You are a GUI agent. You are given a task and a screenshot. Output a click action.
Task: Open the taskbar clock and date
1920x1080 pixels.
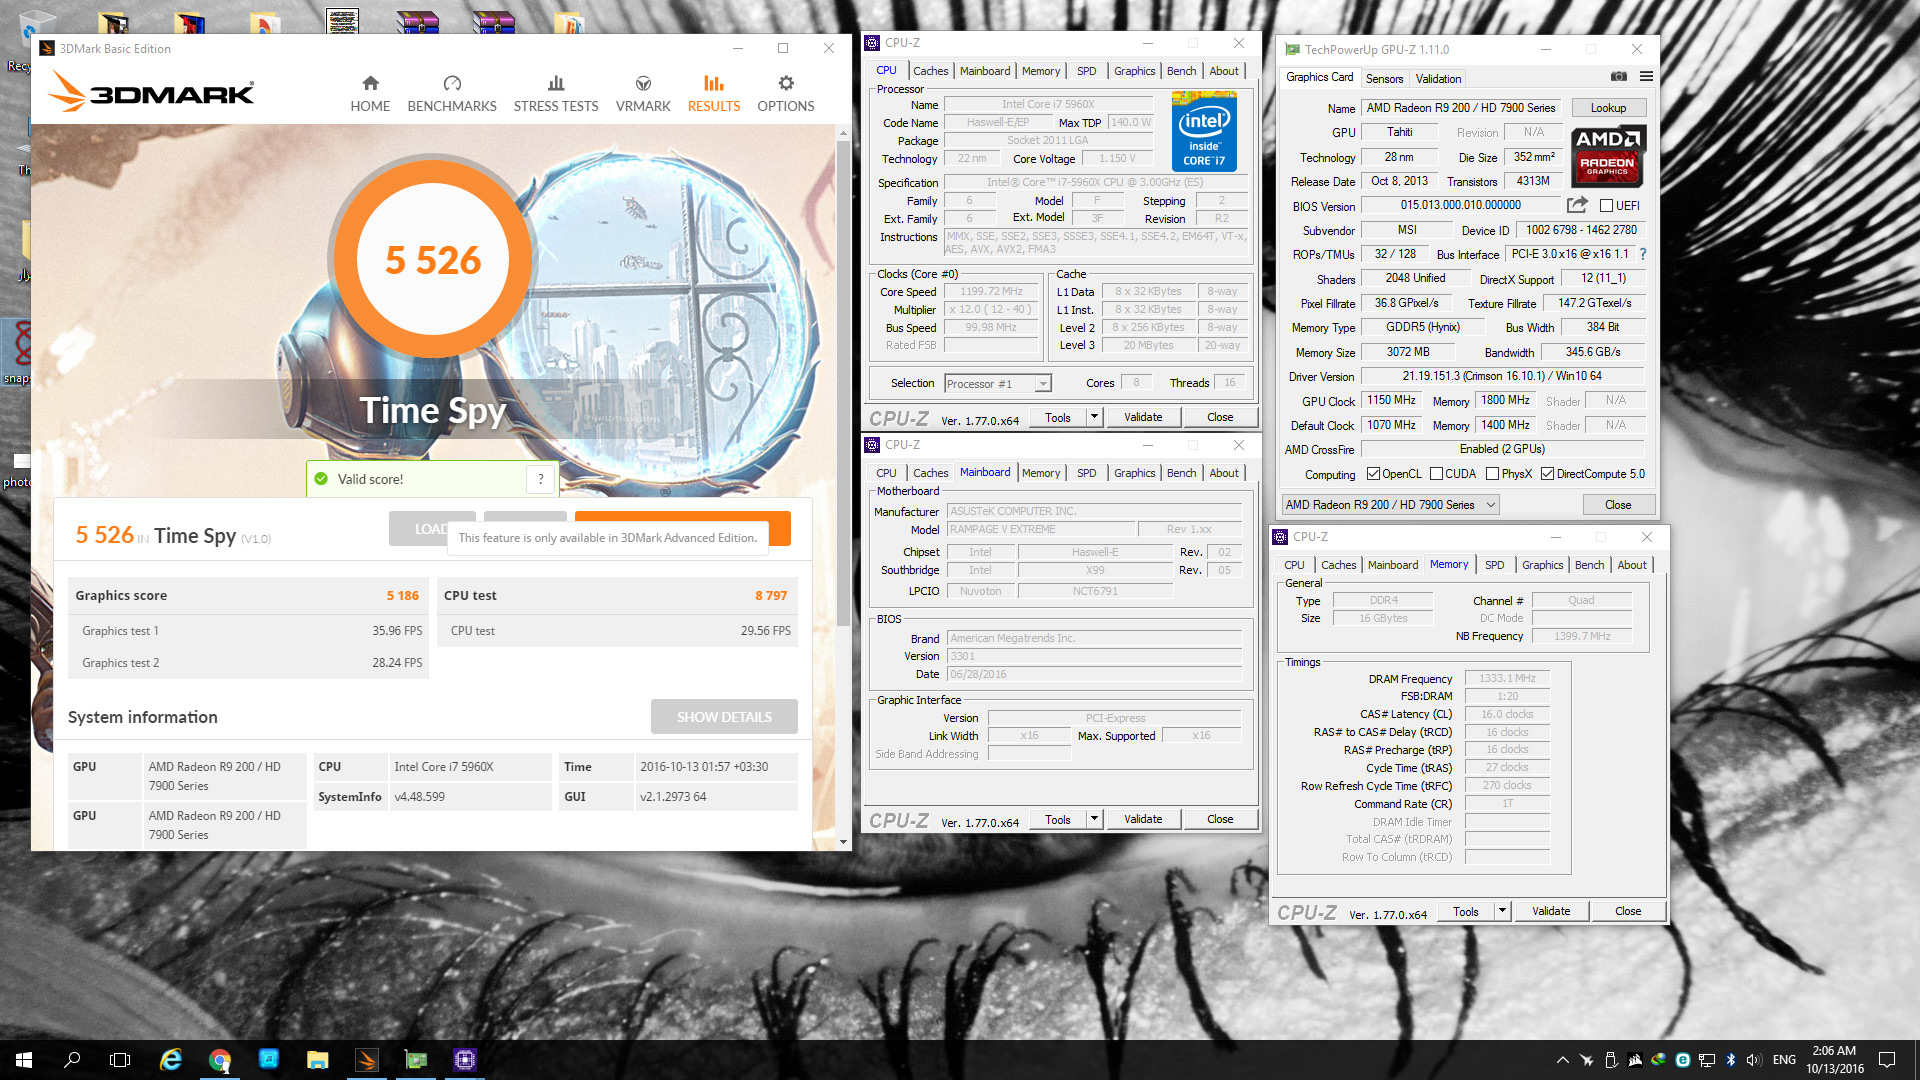click(x=1834, y=1060)
